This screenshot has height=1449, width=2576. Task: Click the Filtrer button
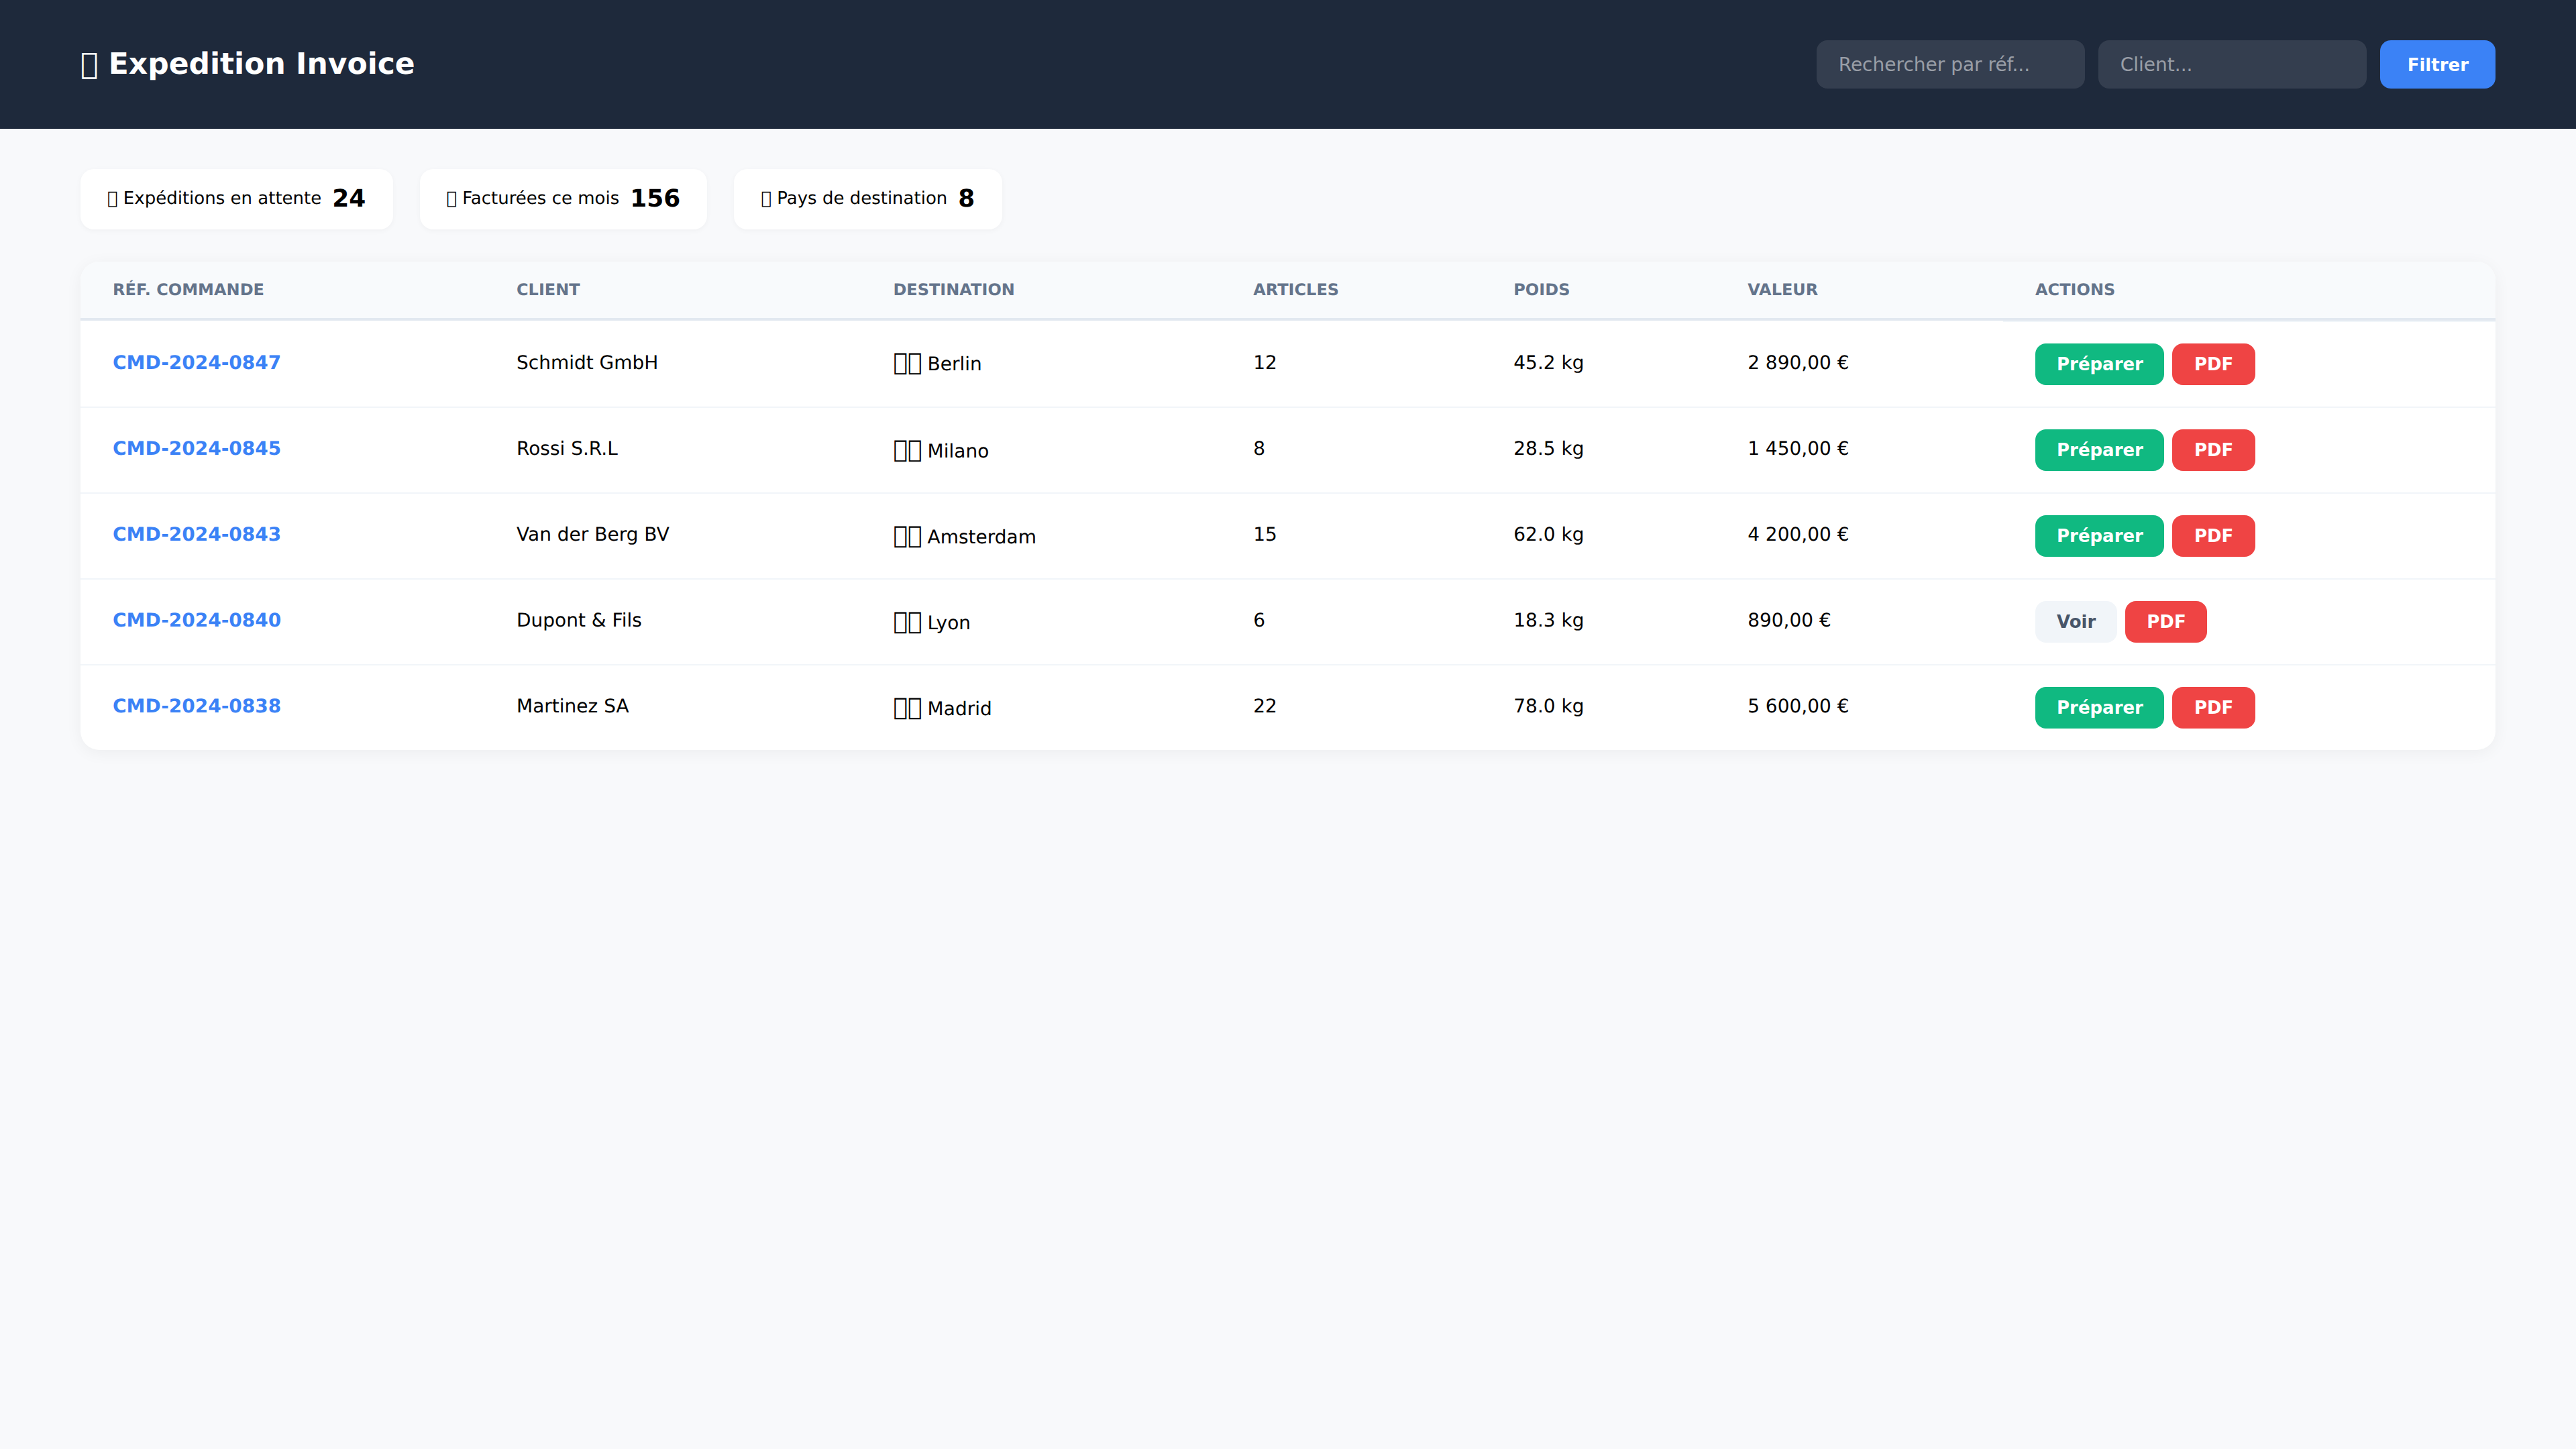pyautogui.click(x=2437, y=64)
